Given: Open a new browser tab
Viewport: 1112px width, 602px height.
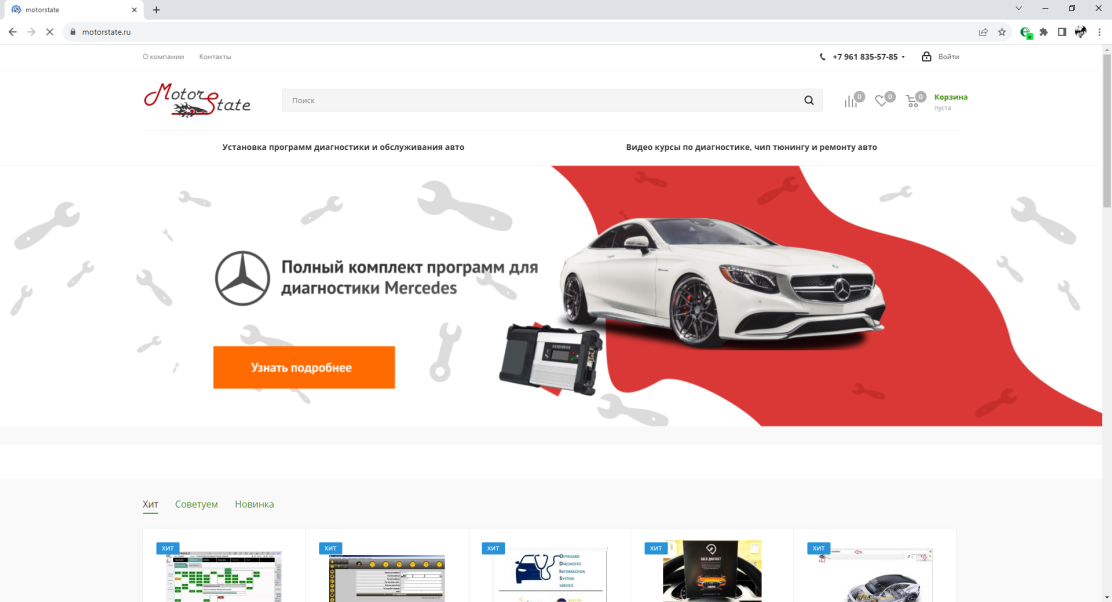Looking at the screenshot, I should 156,10.
